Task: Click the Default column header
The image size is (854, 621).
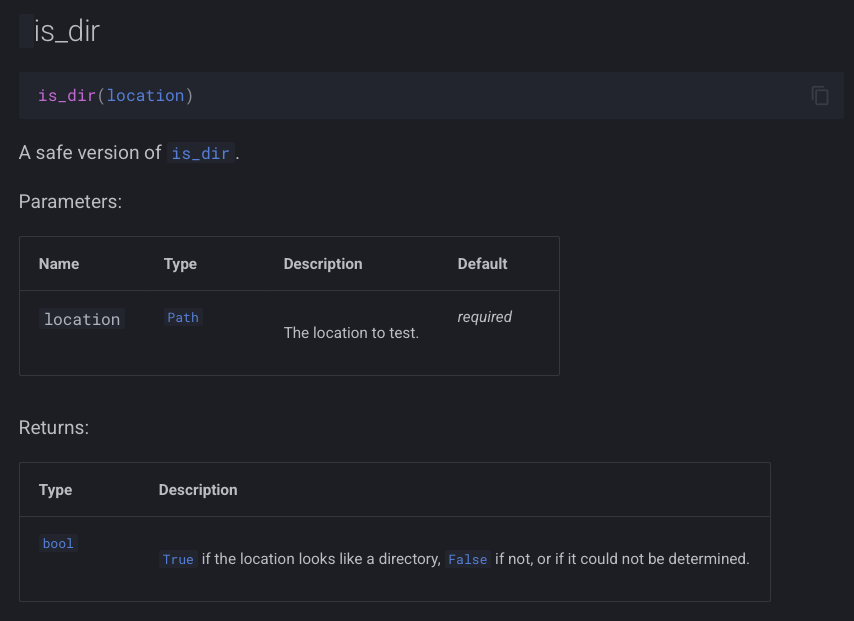Action: pyautogui.click(x=483, y=264)
